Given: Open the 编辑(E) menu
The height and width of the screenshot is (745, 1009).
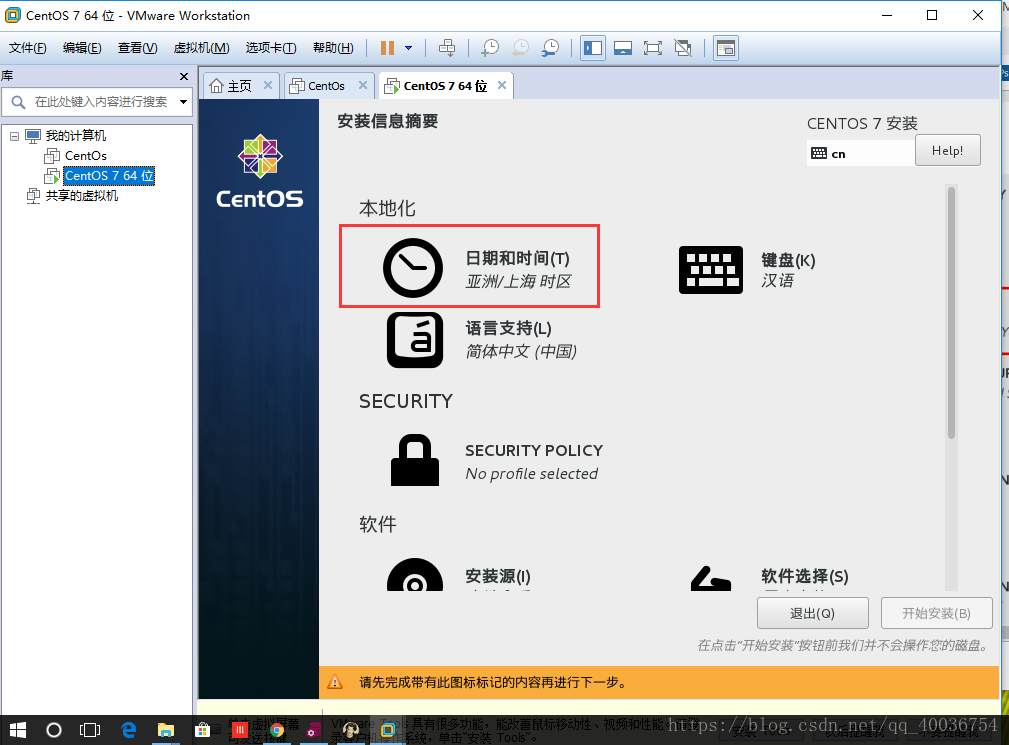Looking at the screenshot, I should click(82, 48).
